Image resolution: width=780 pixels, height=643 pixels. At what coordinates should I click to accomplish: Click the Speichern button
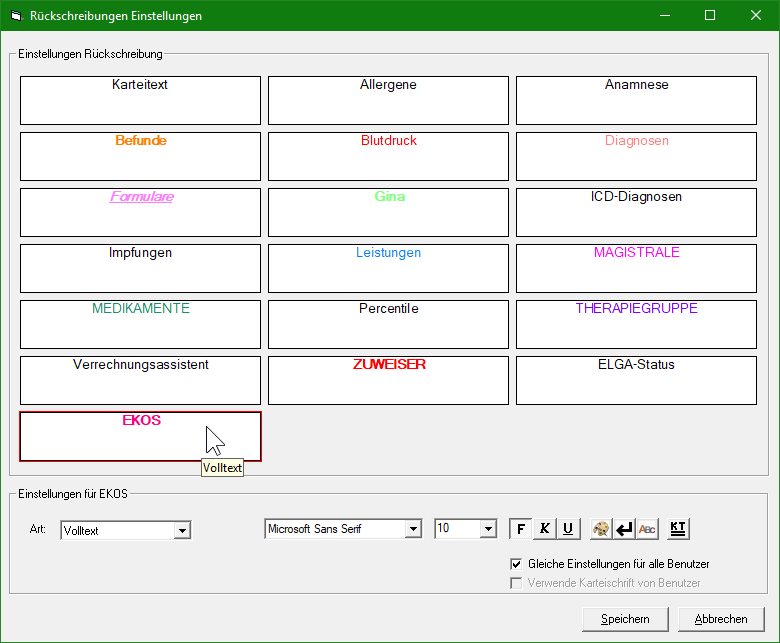tap(625, 619)
